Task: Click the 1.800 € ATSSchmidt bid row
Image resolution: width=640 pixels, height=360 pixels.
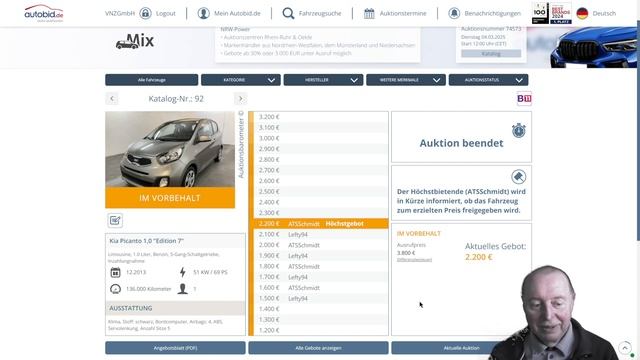Action: (321, 267)
